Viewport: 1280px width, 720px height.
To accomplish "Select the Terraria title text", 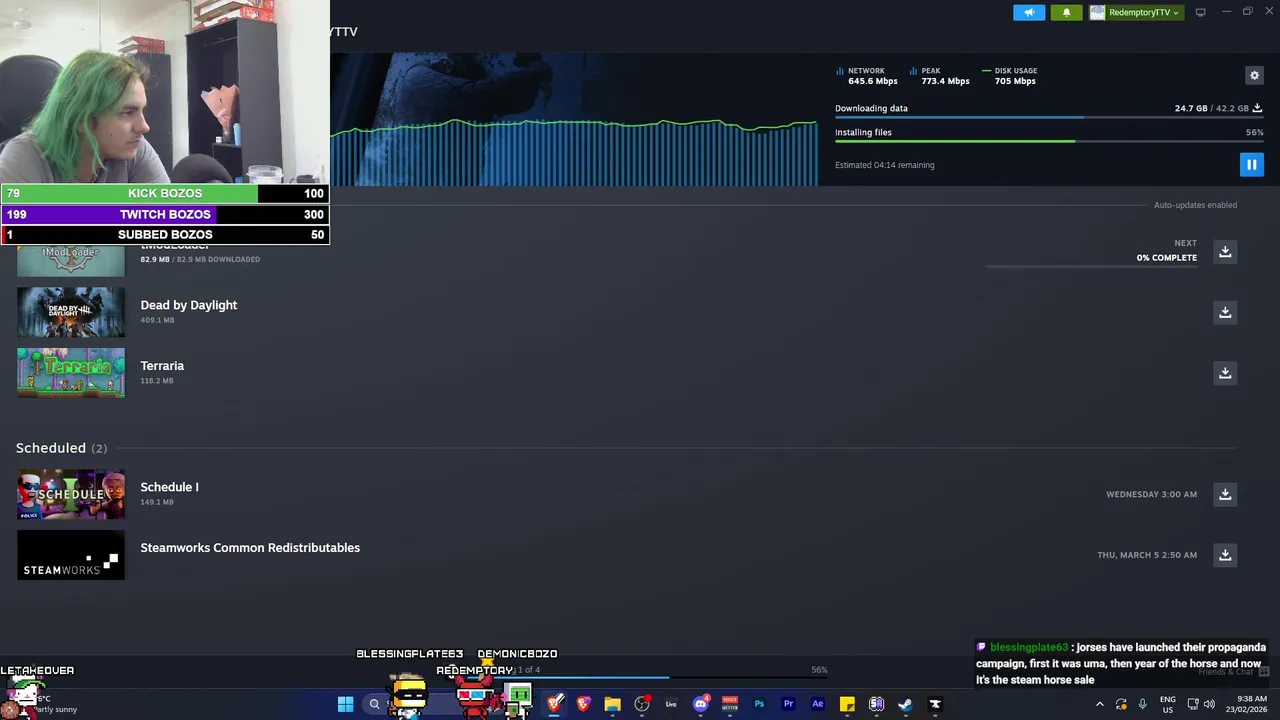I will 162,366.
